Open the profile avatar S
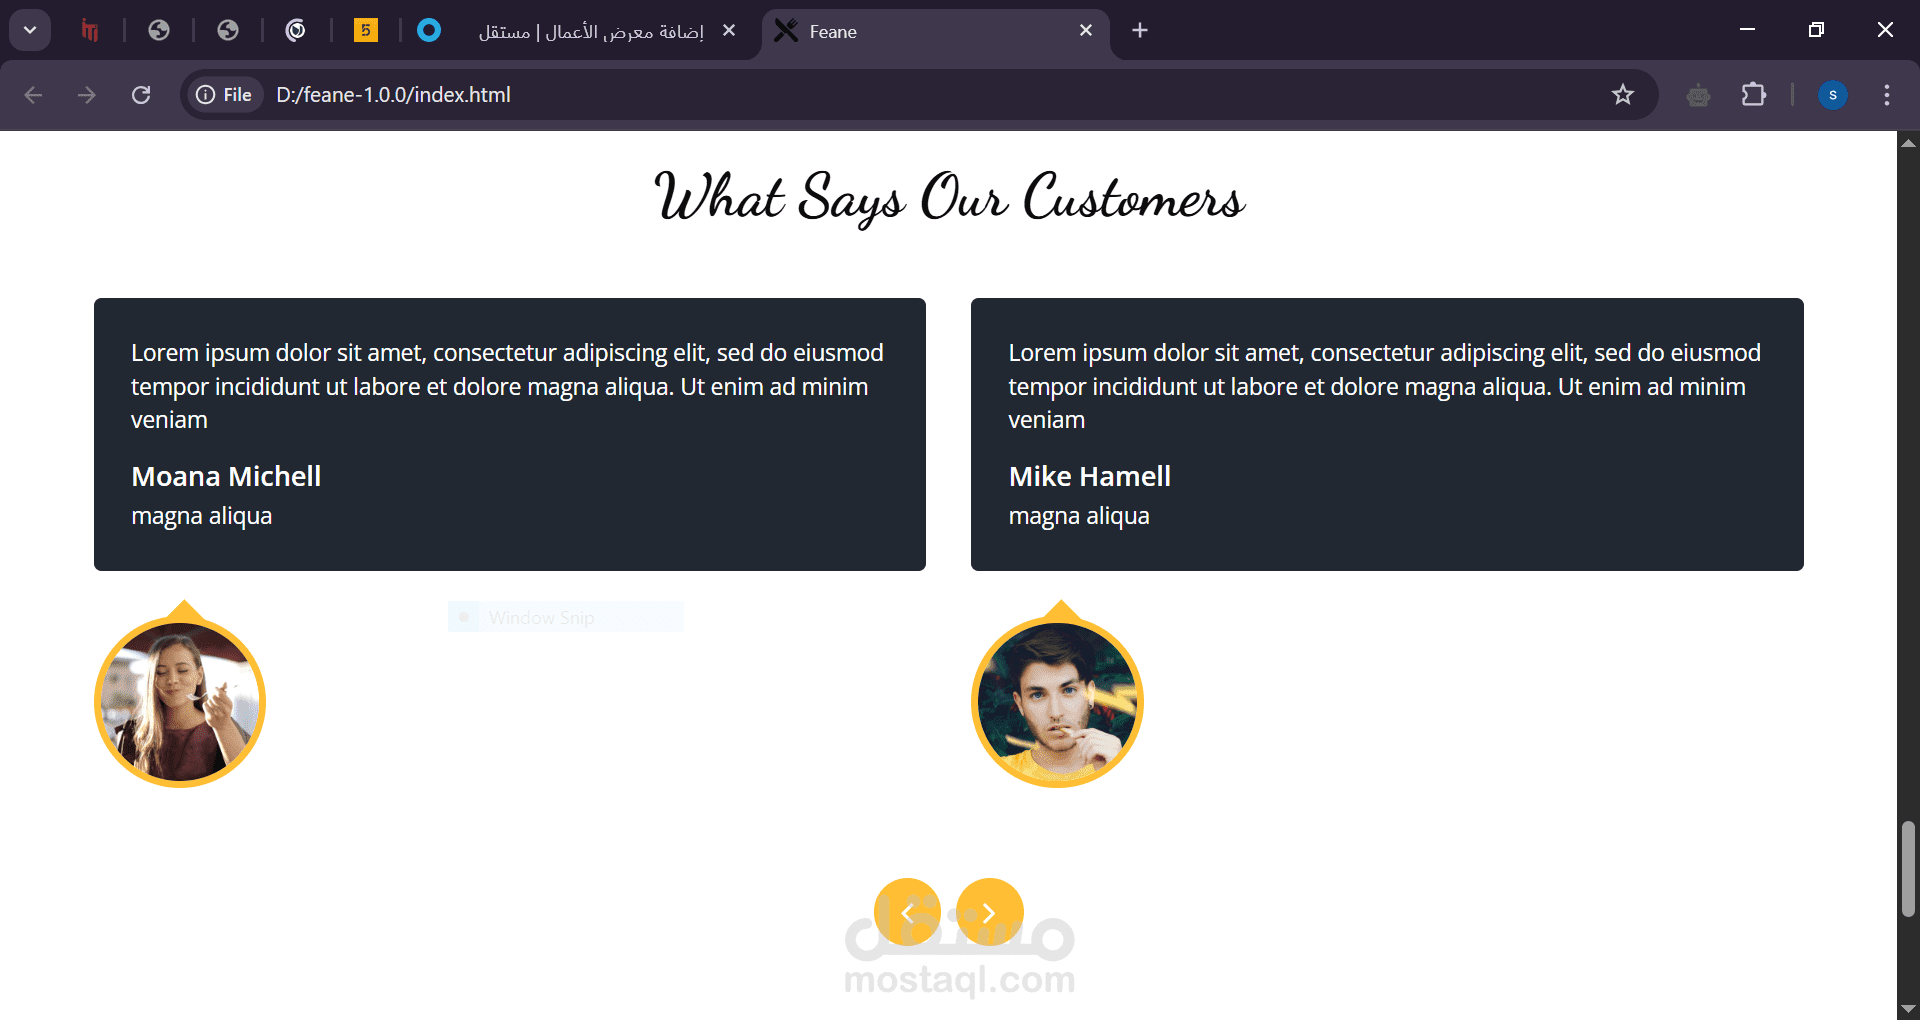 pyautogui.click(x=1832, y=95)
